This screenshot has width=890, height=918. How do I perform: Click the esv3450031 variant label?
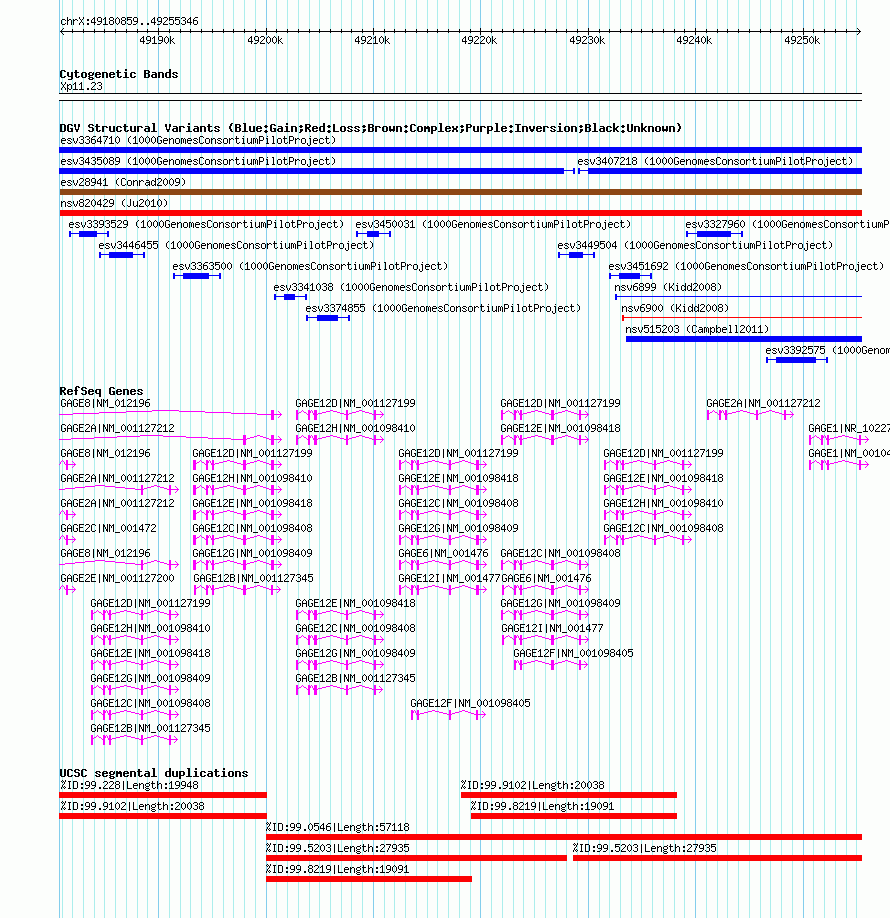tap(493, 224)
